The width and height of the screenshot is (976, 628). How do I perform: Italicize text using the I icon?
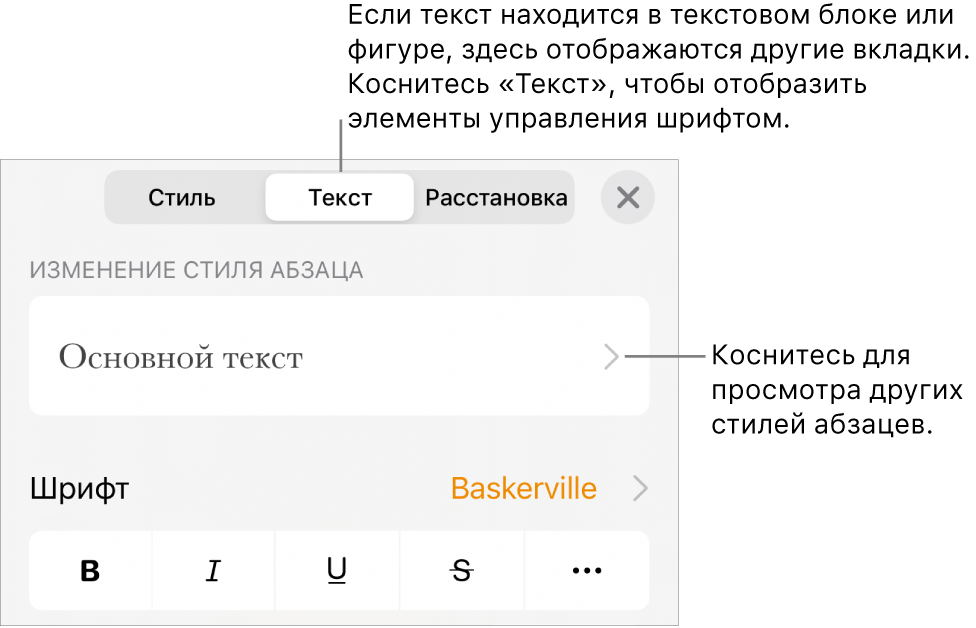tap(213, 570)
